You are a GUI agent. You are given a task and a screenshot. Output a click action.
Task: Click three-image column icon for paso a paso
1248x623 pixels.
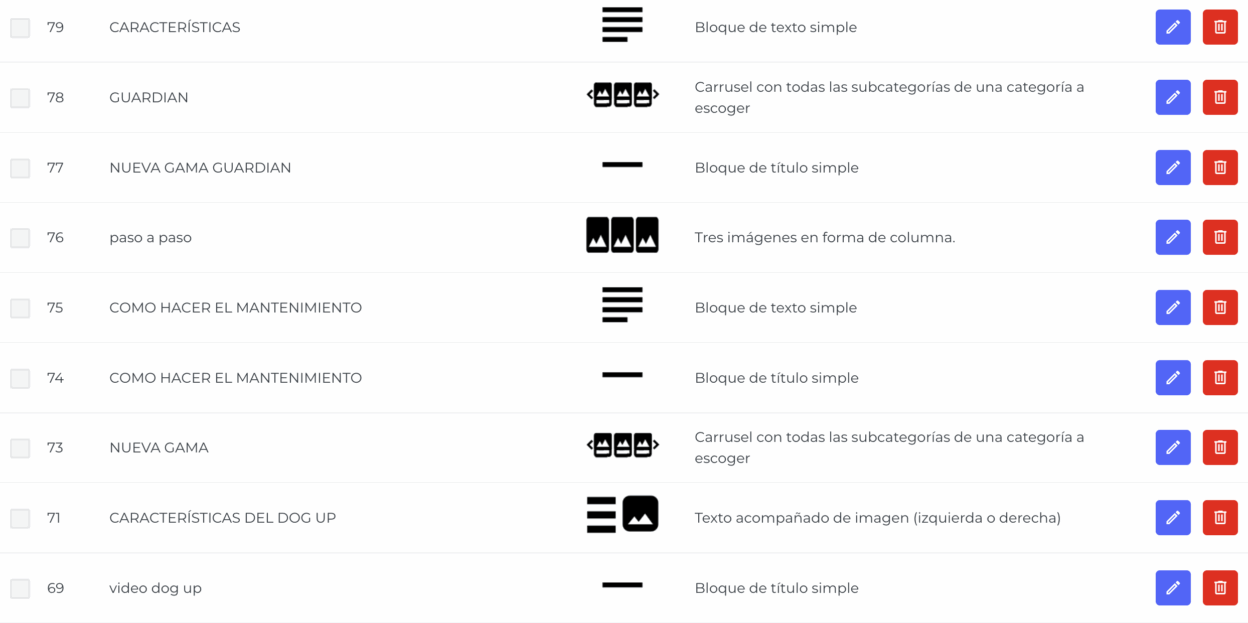click(622, 235)
